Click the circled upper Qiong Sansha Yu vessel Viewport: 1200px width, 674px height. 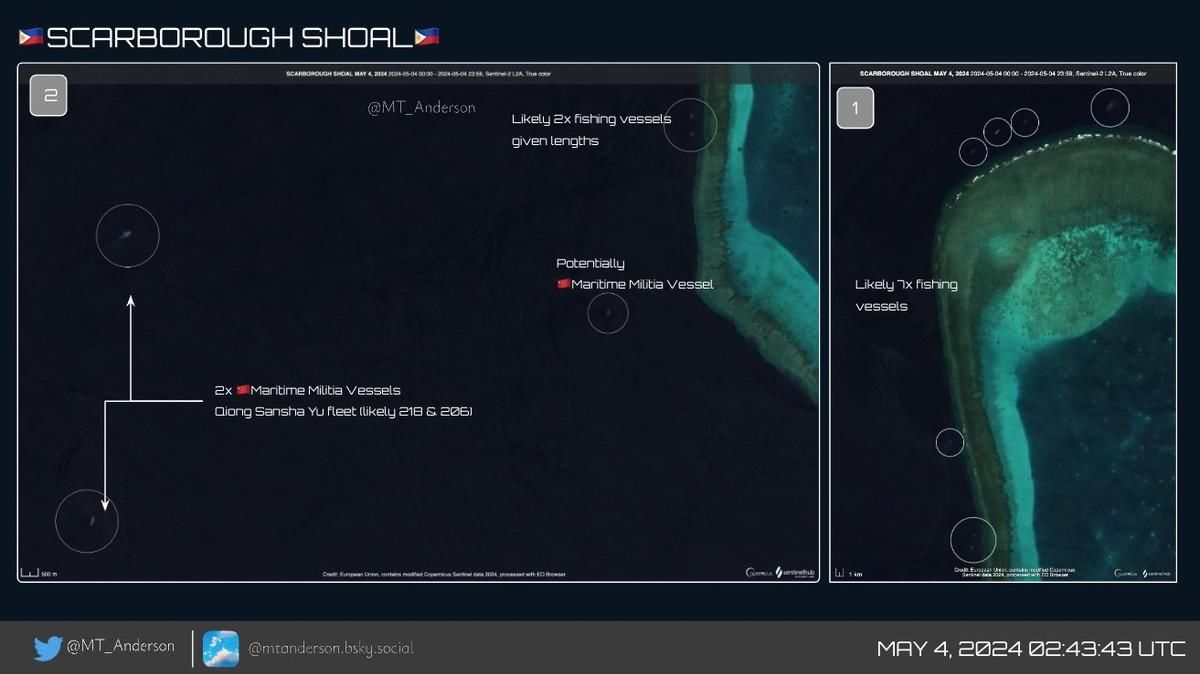(127, 235)
